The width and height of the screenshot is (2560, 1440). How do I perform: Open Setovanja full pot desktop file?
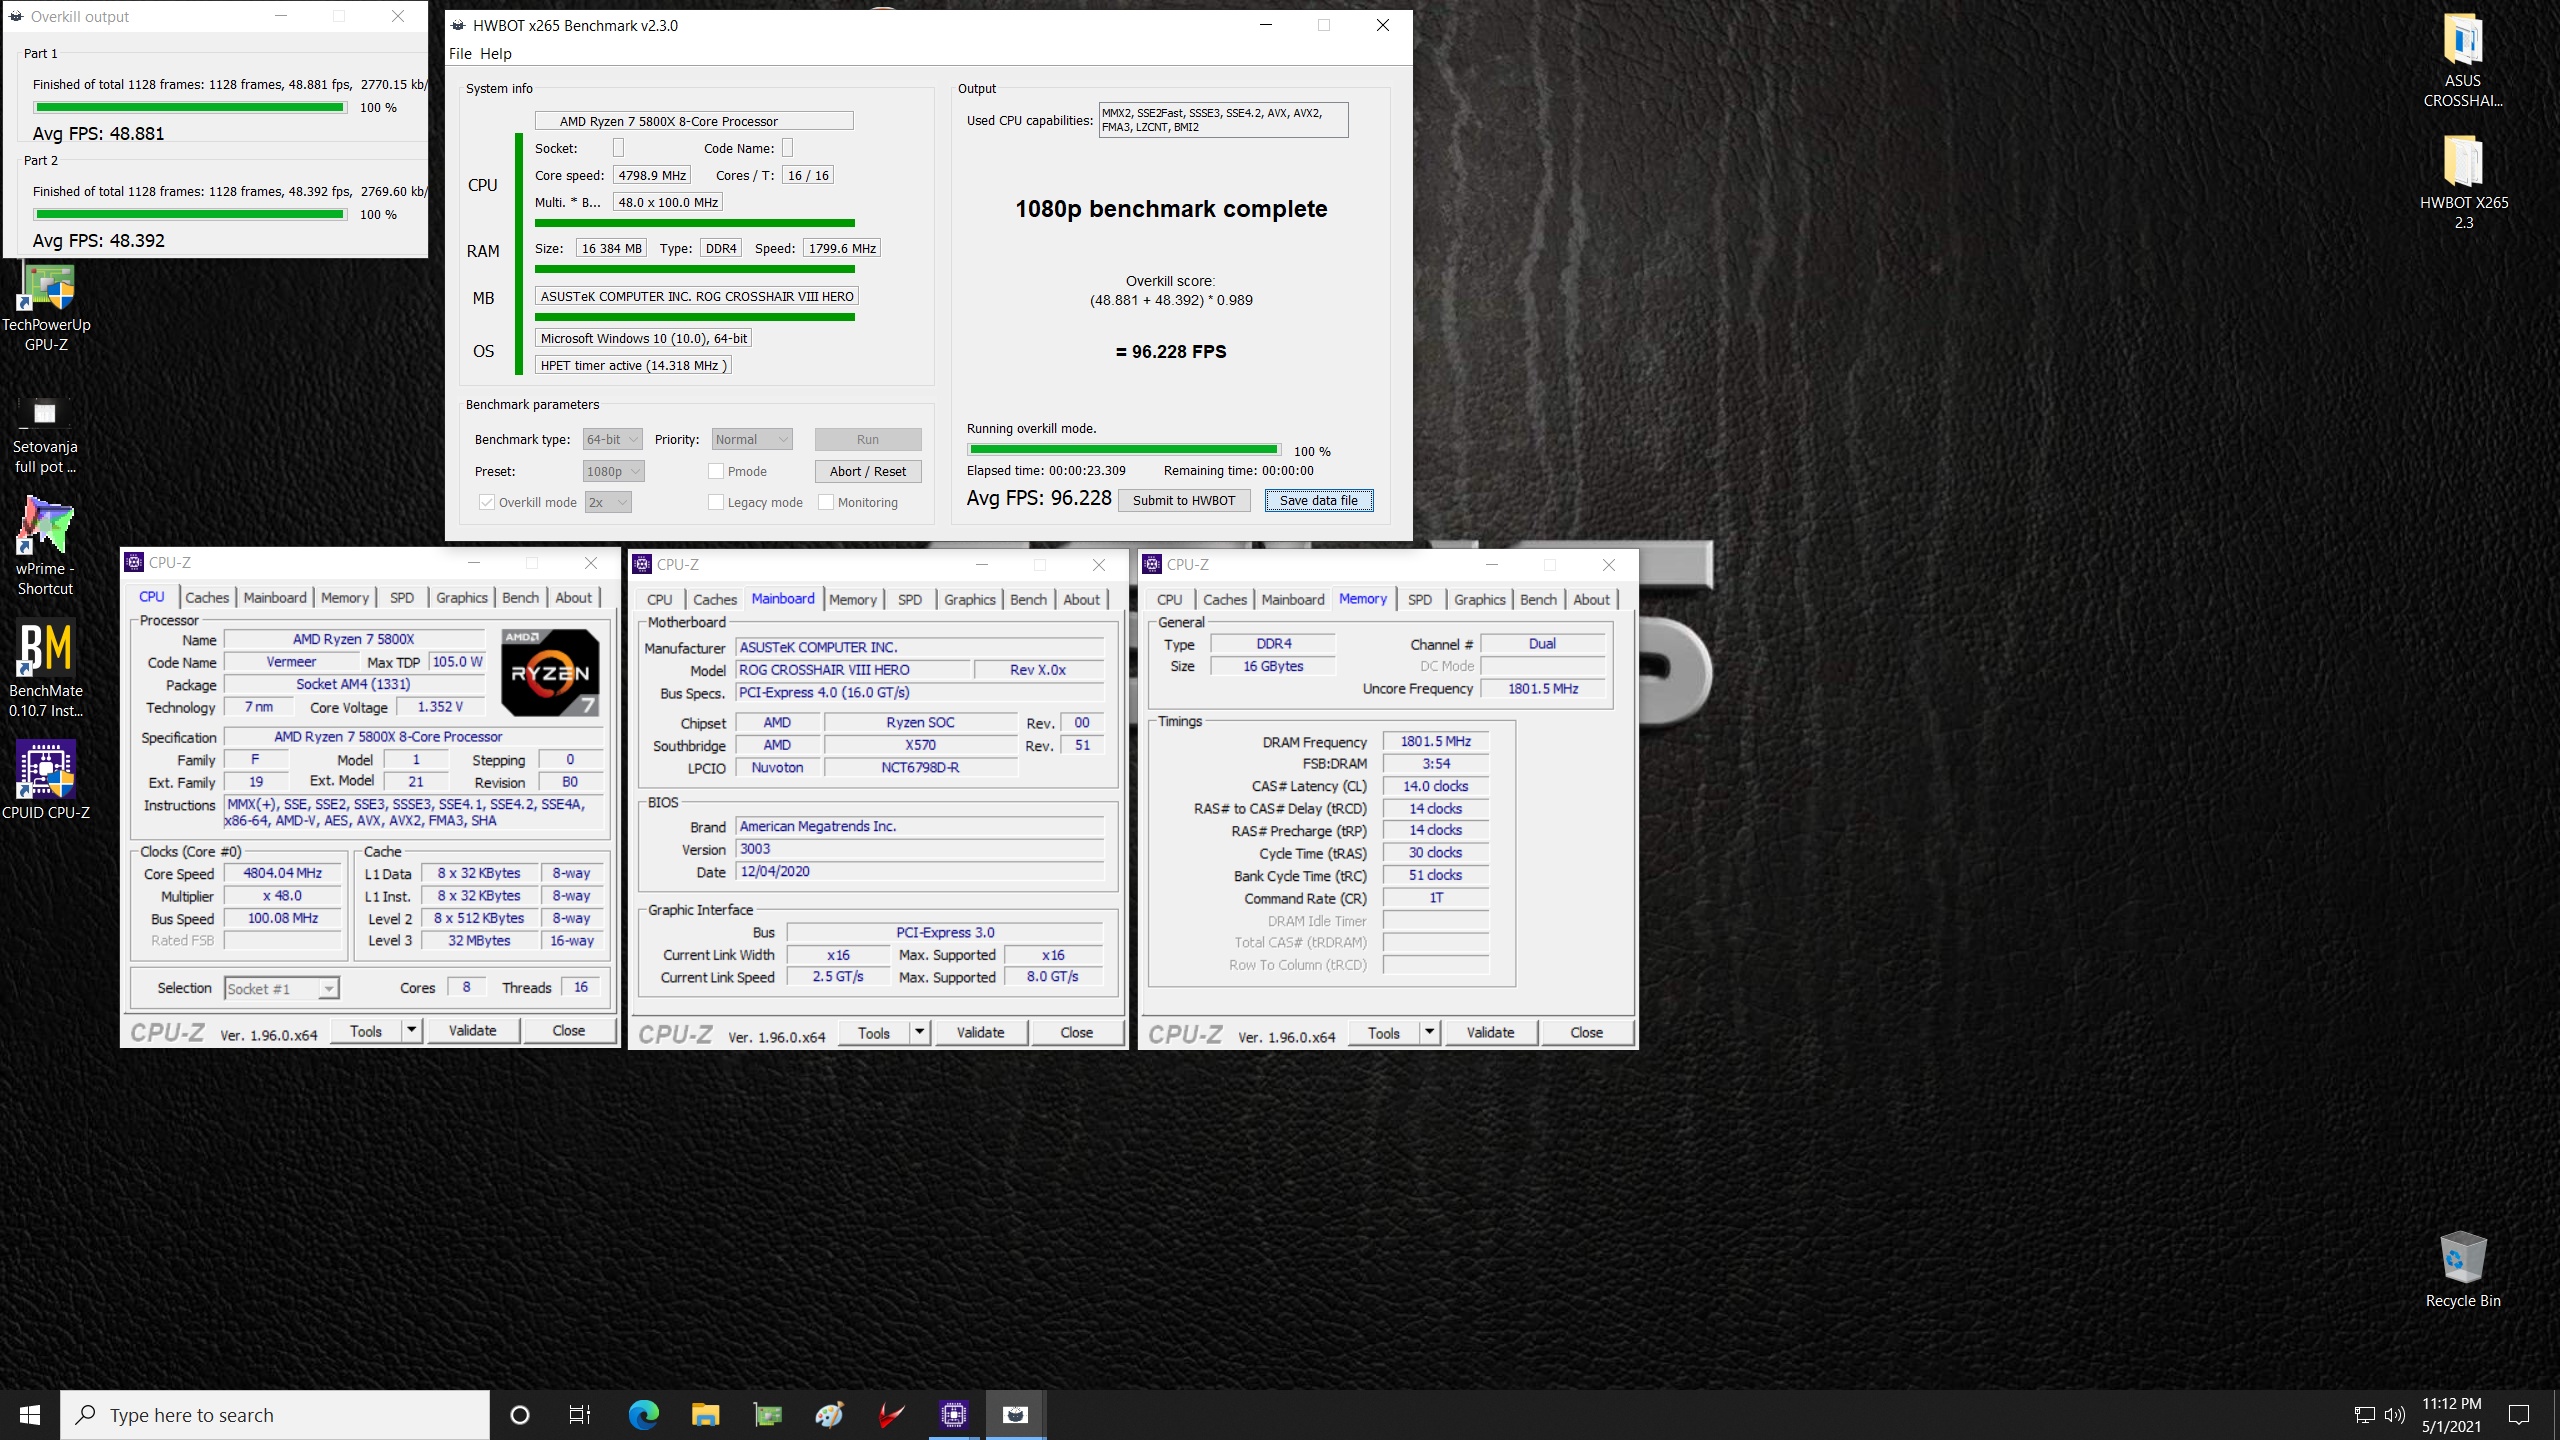click(45, 434)
